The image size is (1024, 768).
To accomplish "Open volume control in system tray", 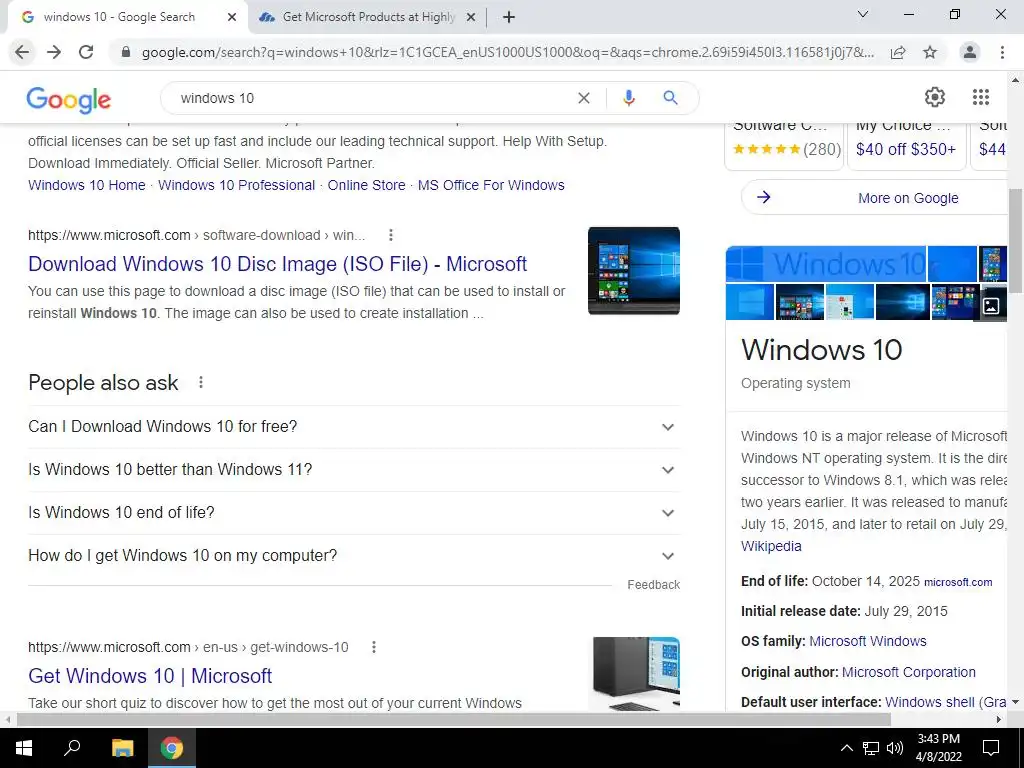I will point(895,748).
